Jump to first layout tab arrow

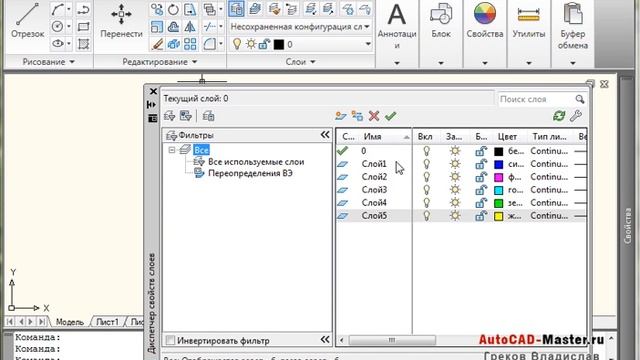10,322
